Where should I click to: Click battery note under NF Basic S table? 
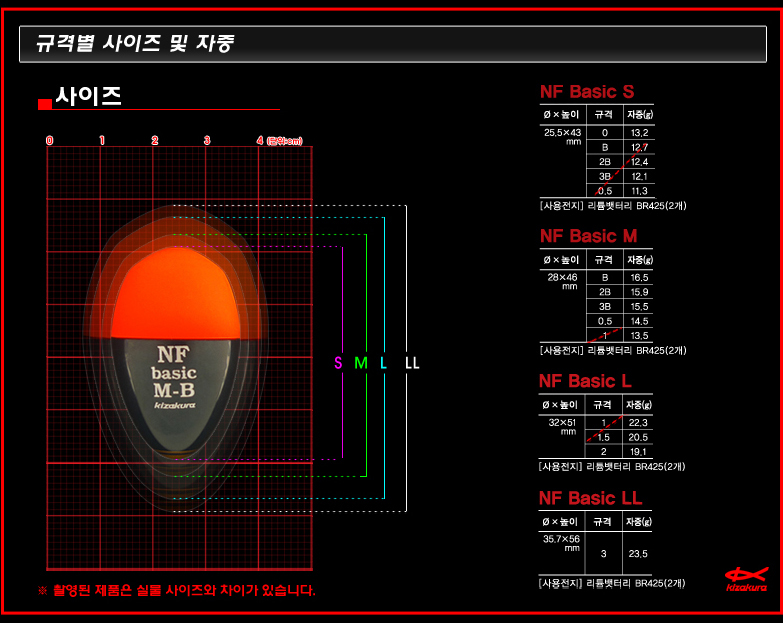coord(613,206)
